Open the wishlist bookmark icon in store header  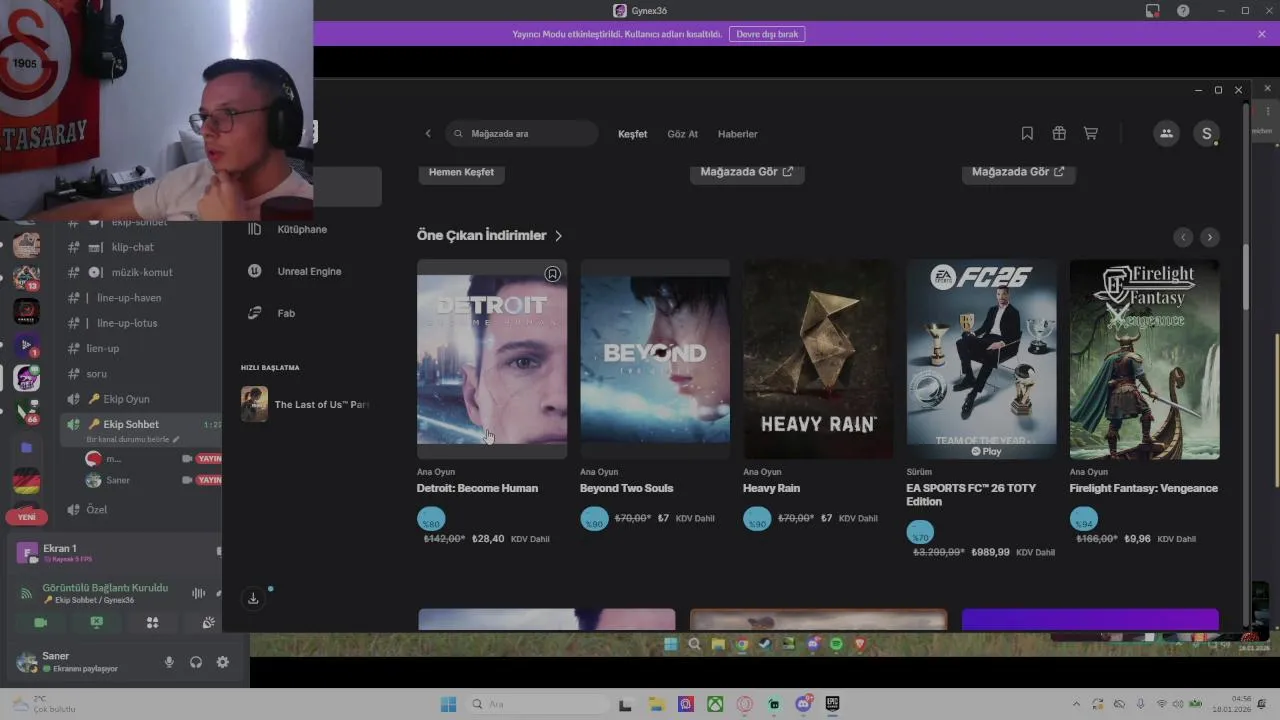point(1027,133)
